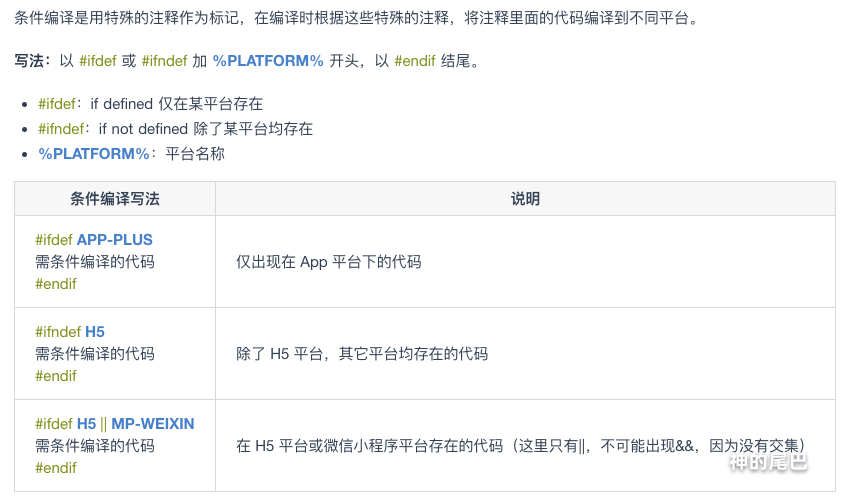The image size is (849, 500).
Task: Click description 仅出现在 App 平台下的代码
Action: pyautogui.click(x=328, y=262)
